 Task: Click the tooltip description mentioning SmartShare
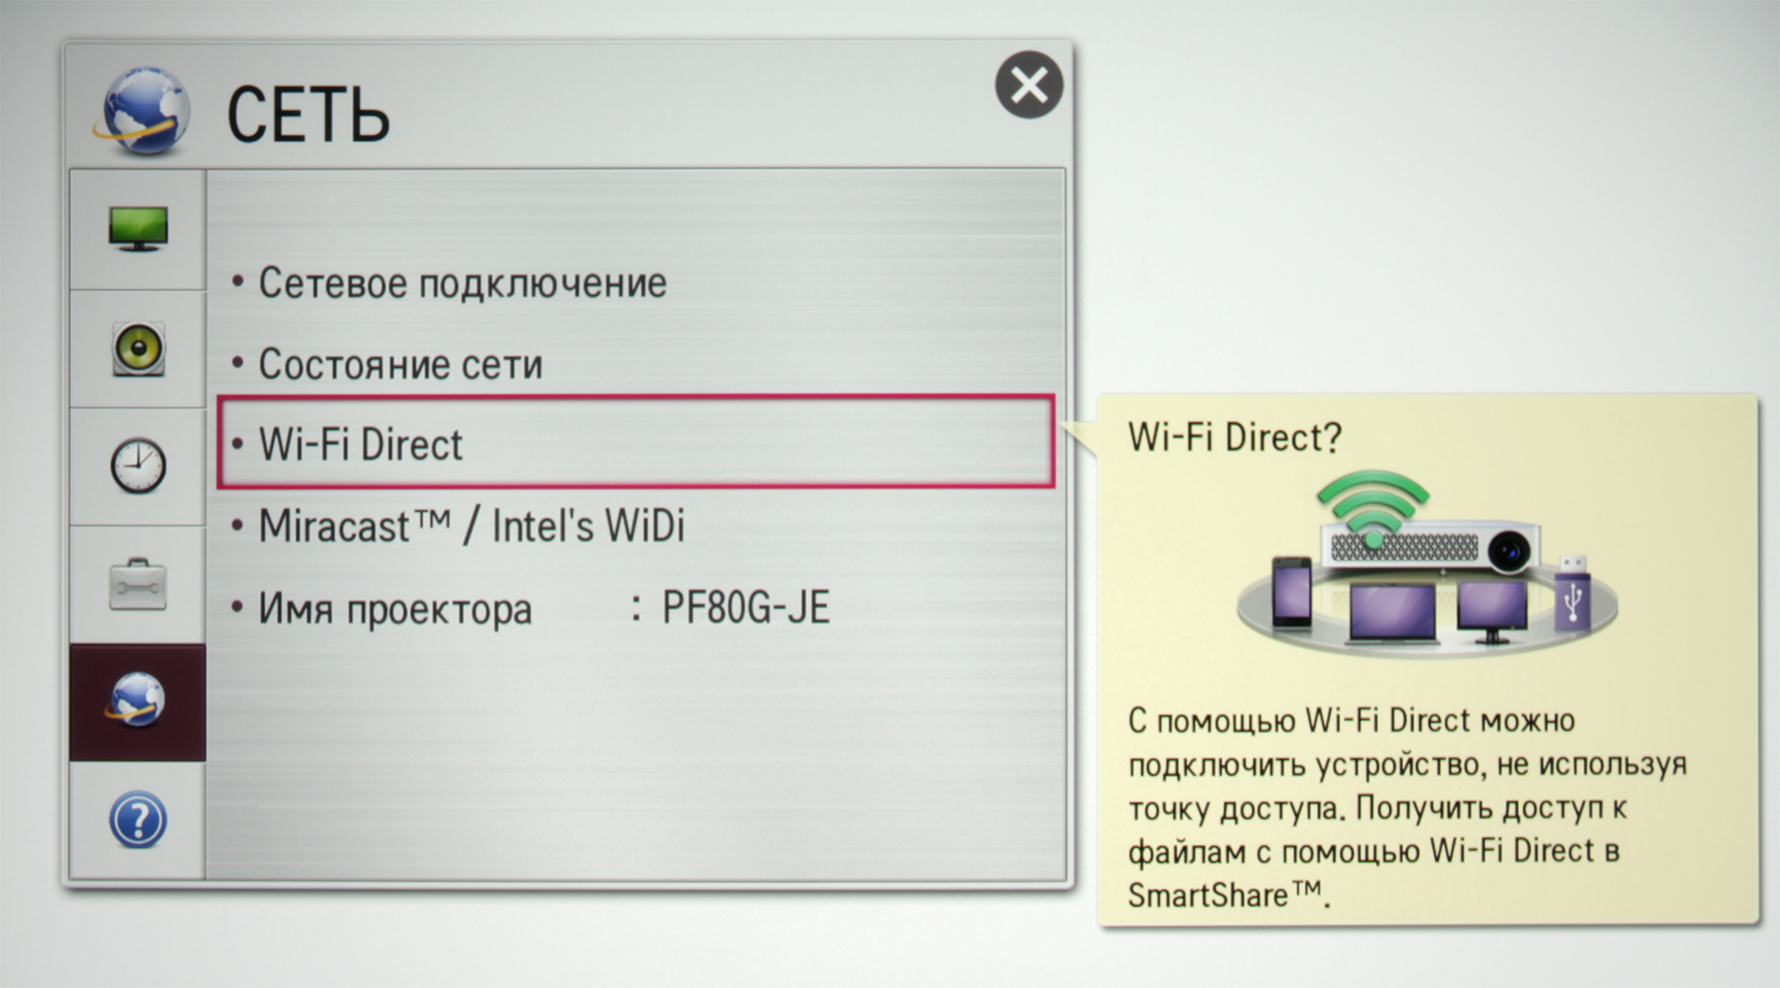(x=1407, y=807)
